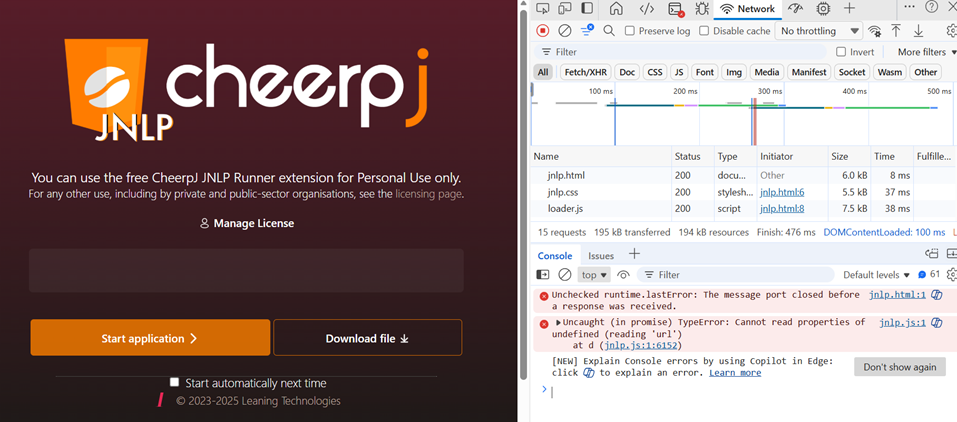Sort requests by Name column header
The width and height of the screenshot is (957, 422).
pos(601,156)
